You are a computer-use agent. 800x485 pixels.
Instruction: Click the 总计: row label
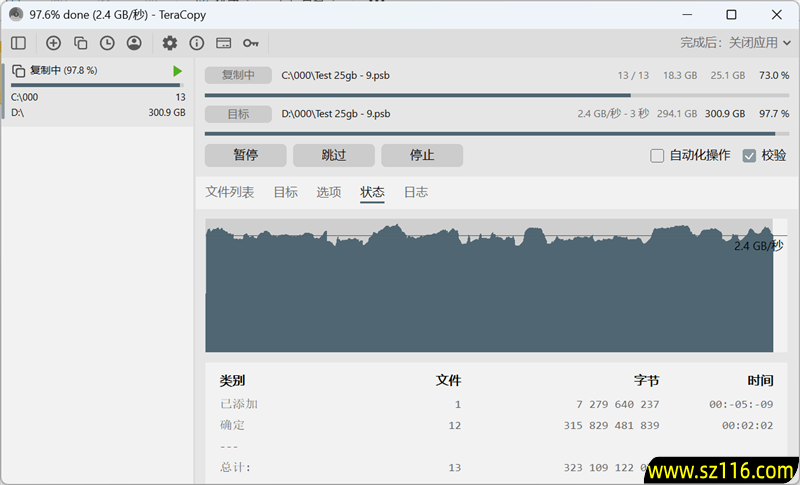point(235,468)
